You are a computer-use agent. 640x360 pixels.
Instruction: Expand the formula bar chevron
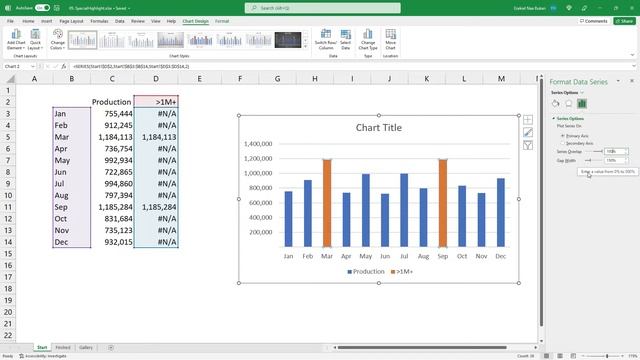633,66
